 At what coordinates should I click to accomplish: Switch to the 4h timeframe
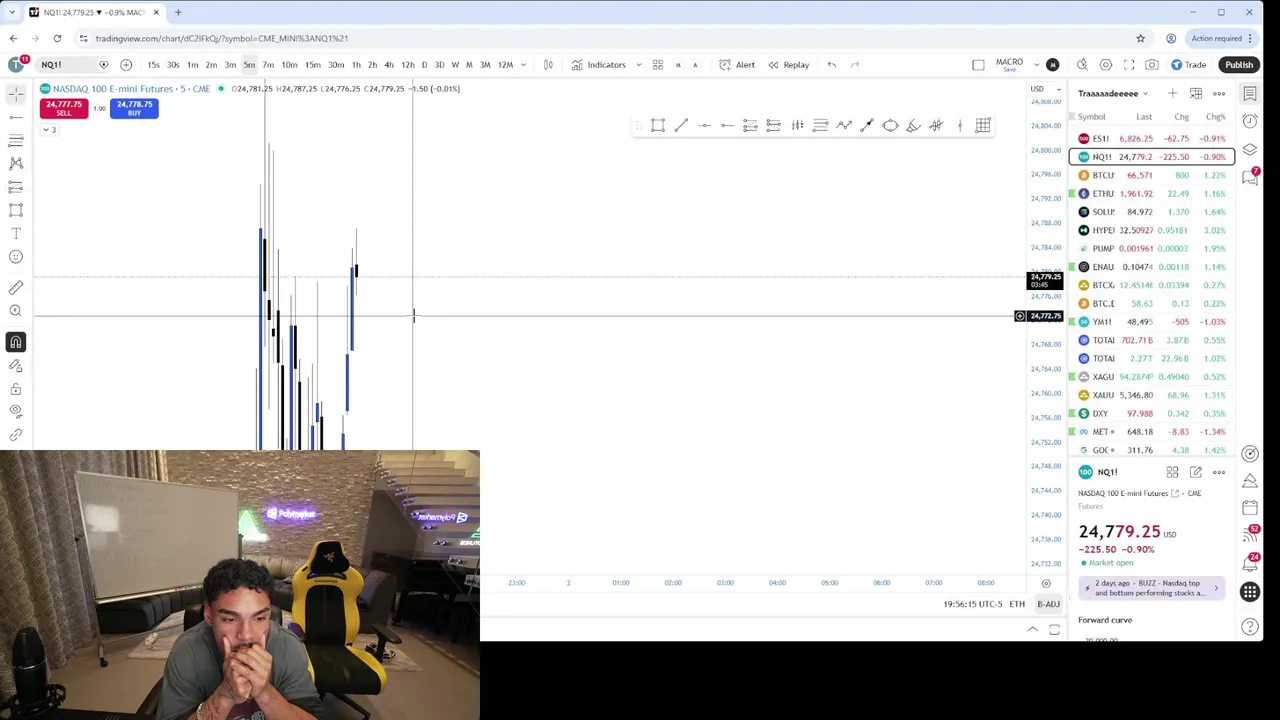point(389,65)
